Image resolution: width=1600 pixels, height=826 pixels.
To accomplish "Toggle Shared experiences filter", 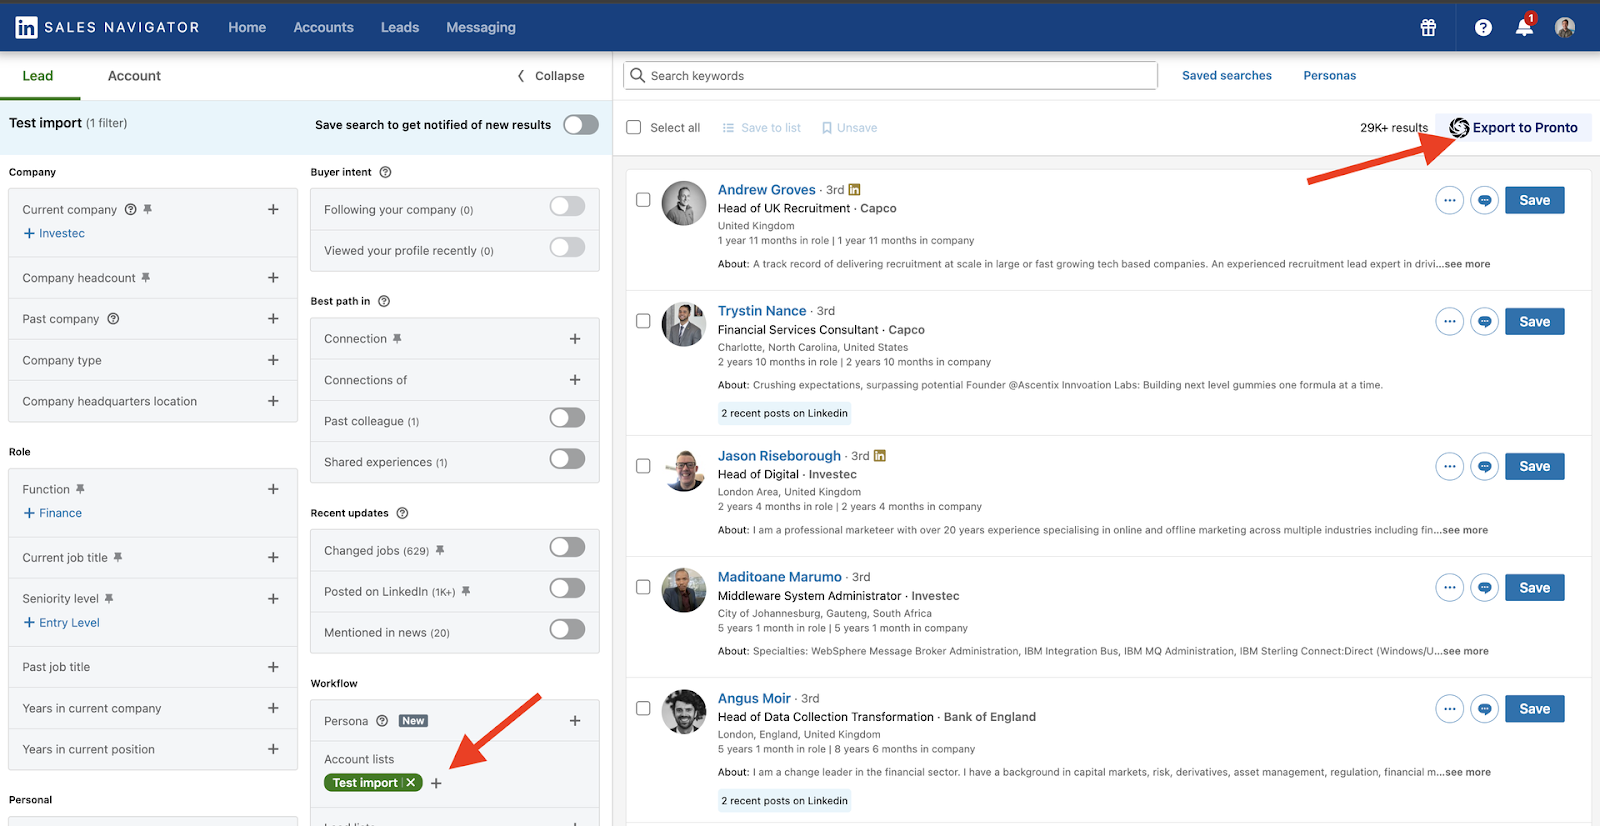I will (x=567, y=459).
